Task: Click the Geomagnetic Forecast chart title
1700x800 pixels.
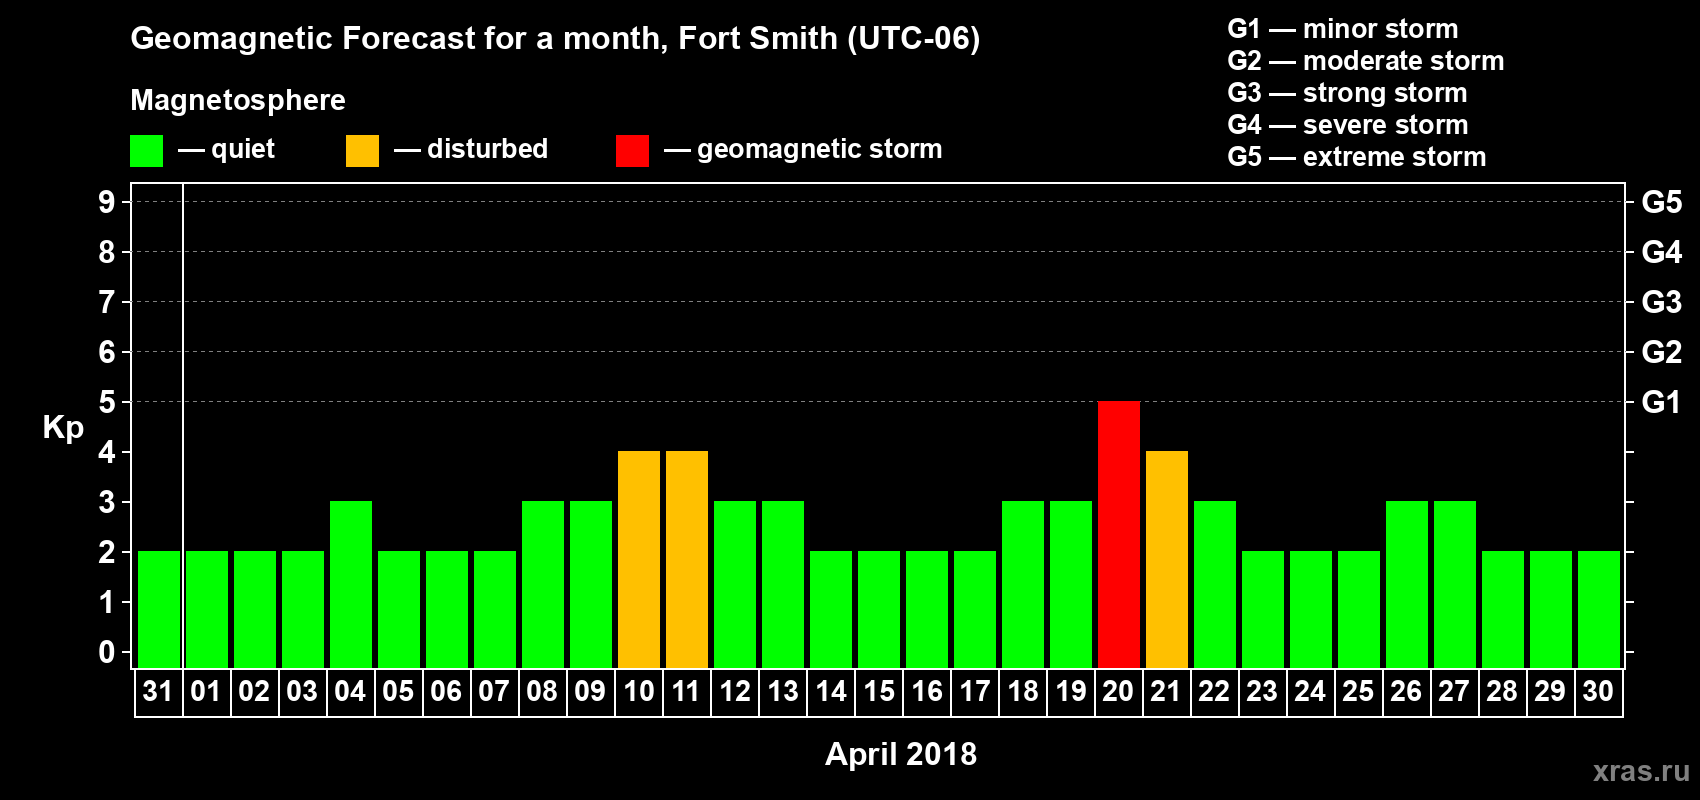Action: pos(555,39)
